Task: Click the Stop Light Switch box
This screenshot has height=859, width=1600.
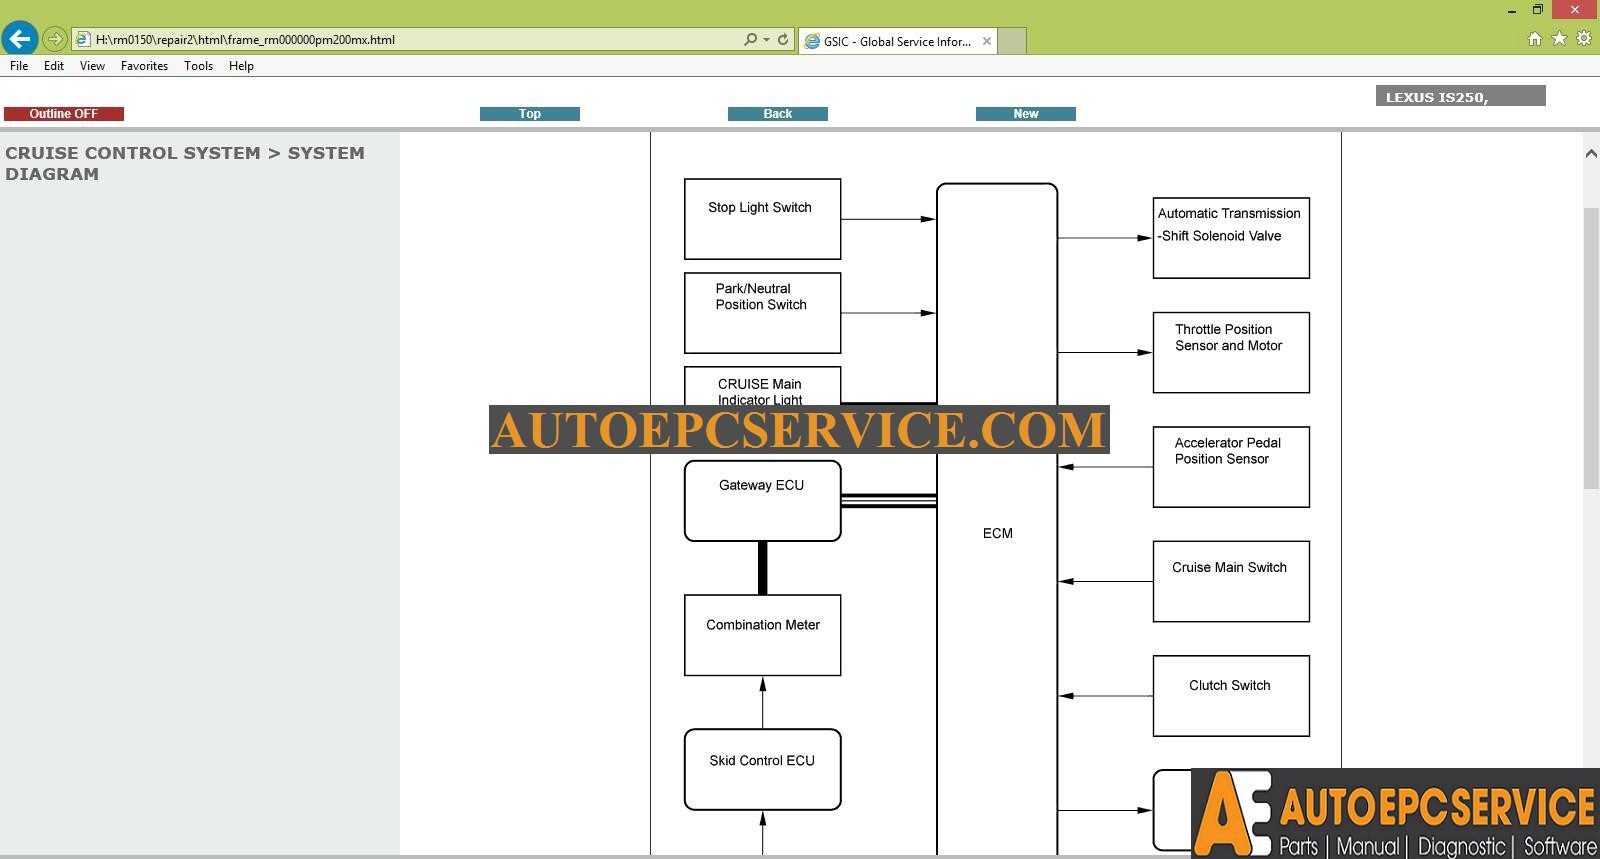Action: (762, 219)
